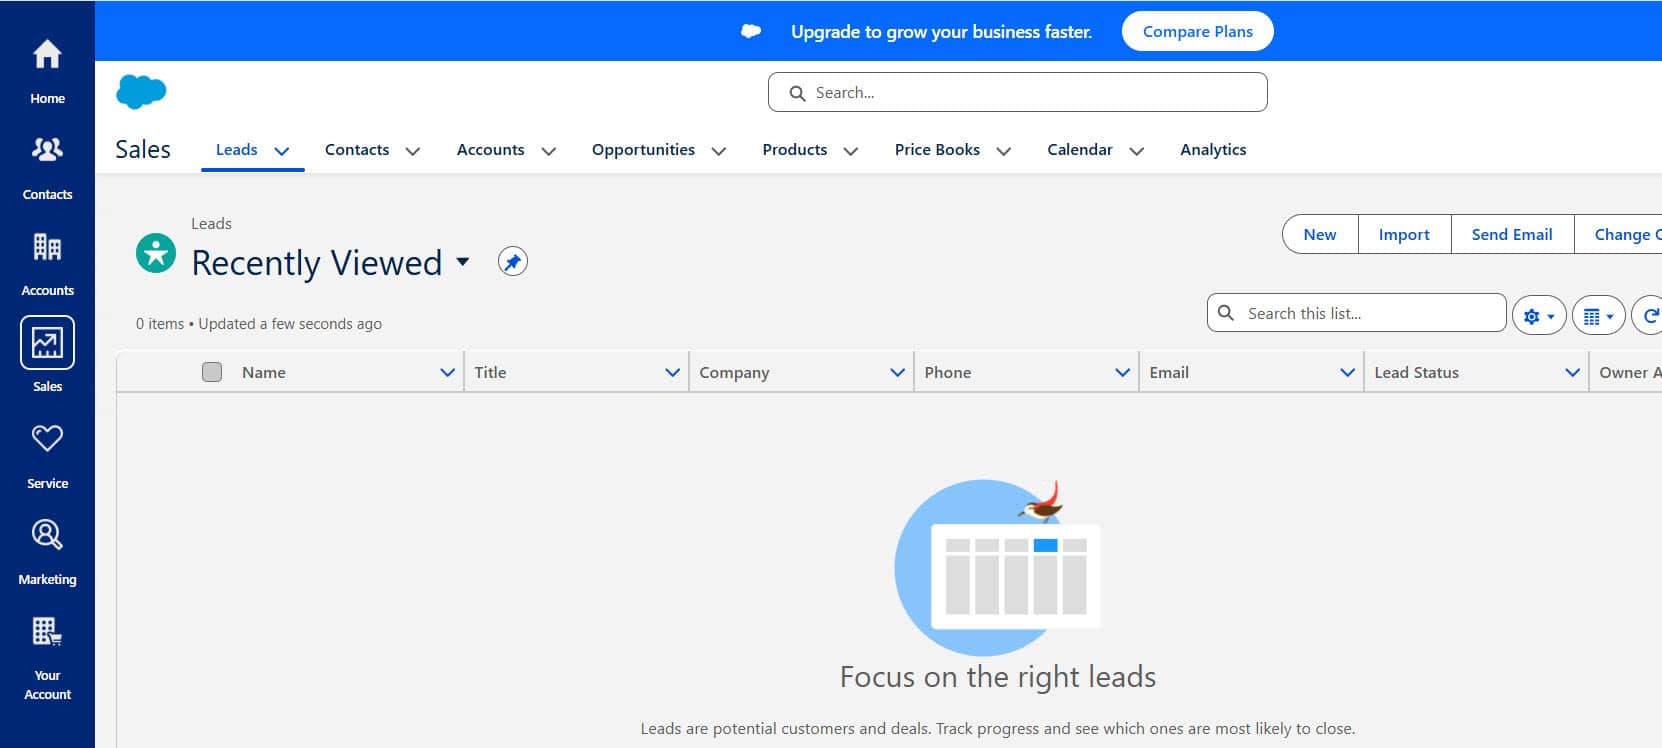Switch to the Accounts tab
Screen dimensions: 1662x748
pos(490,150)
